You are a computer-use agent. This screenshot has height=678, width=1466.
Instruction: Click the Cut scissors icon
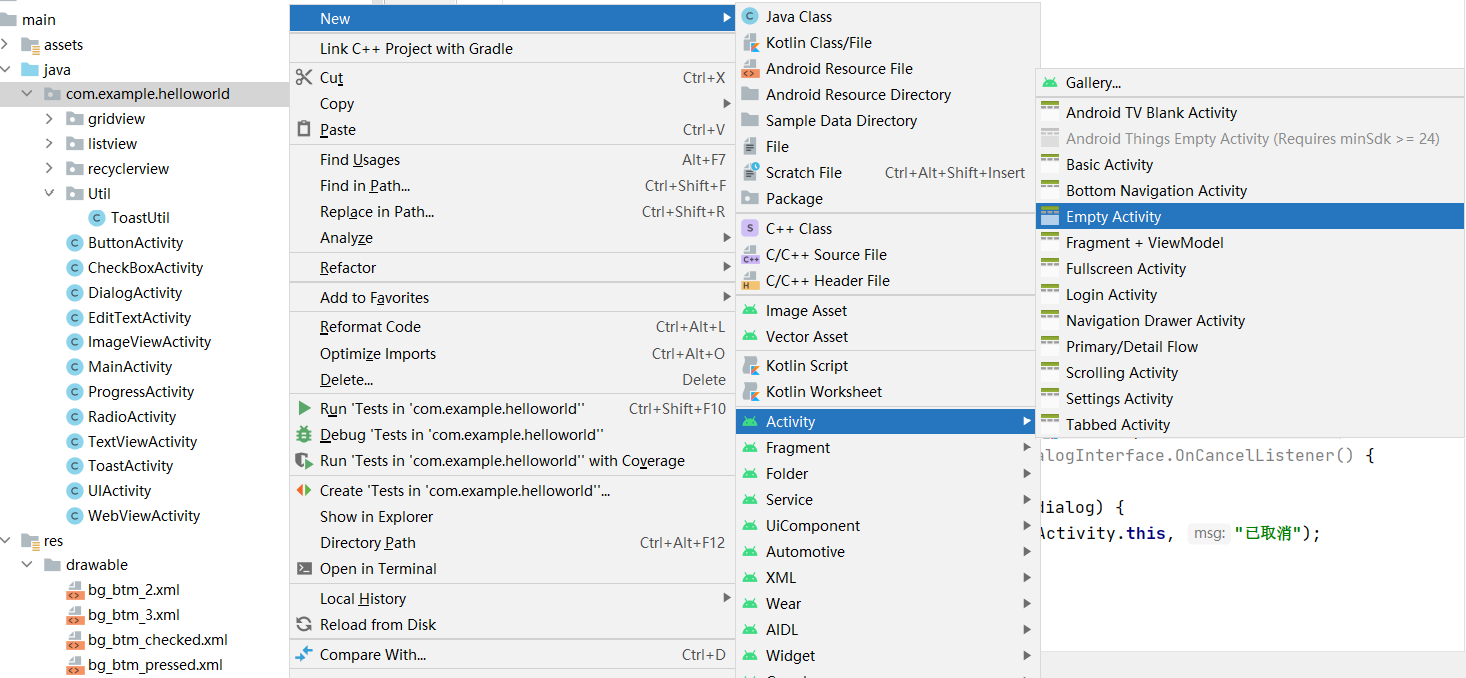click(304, 77)
